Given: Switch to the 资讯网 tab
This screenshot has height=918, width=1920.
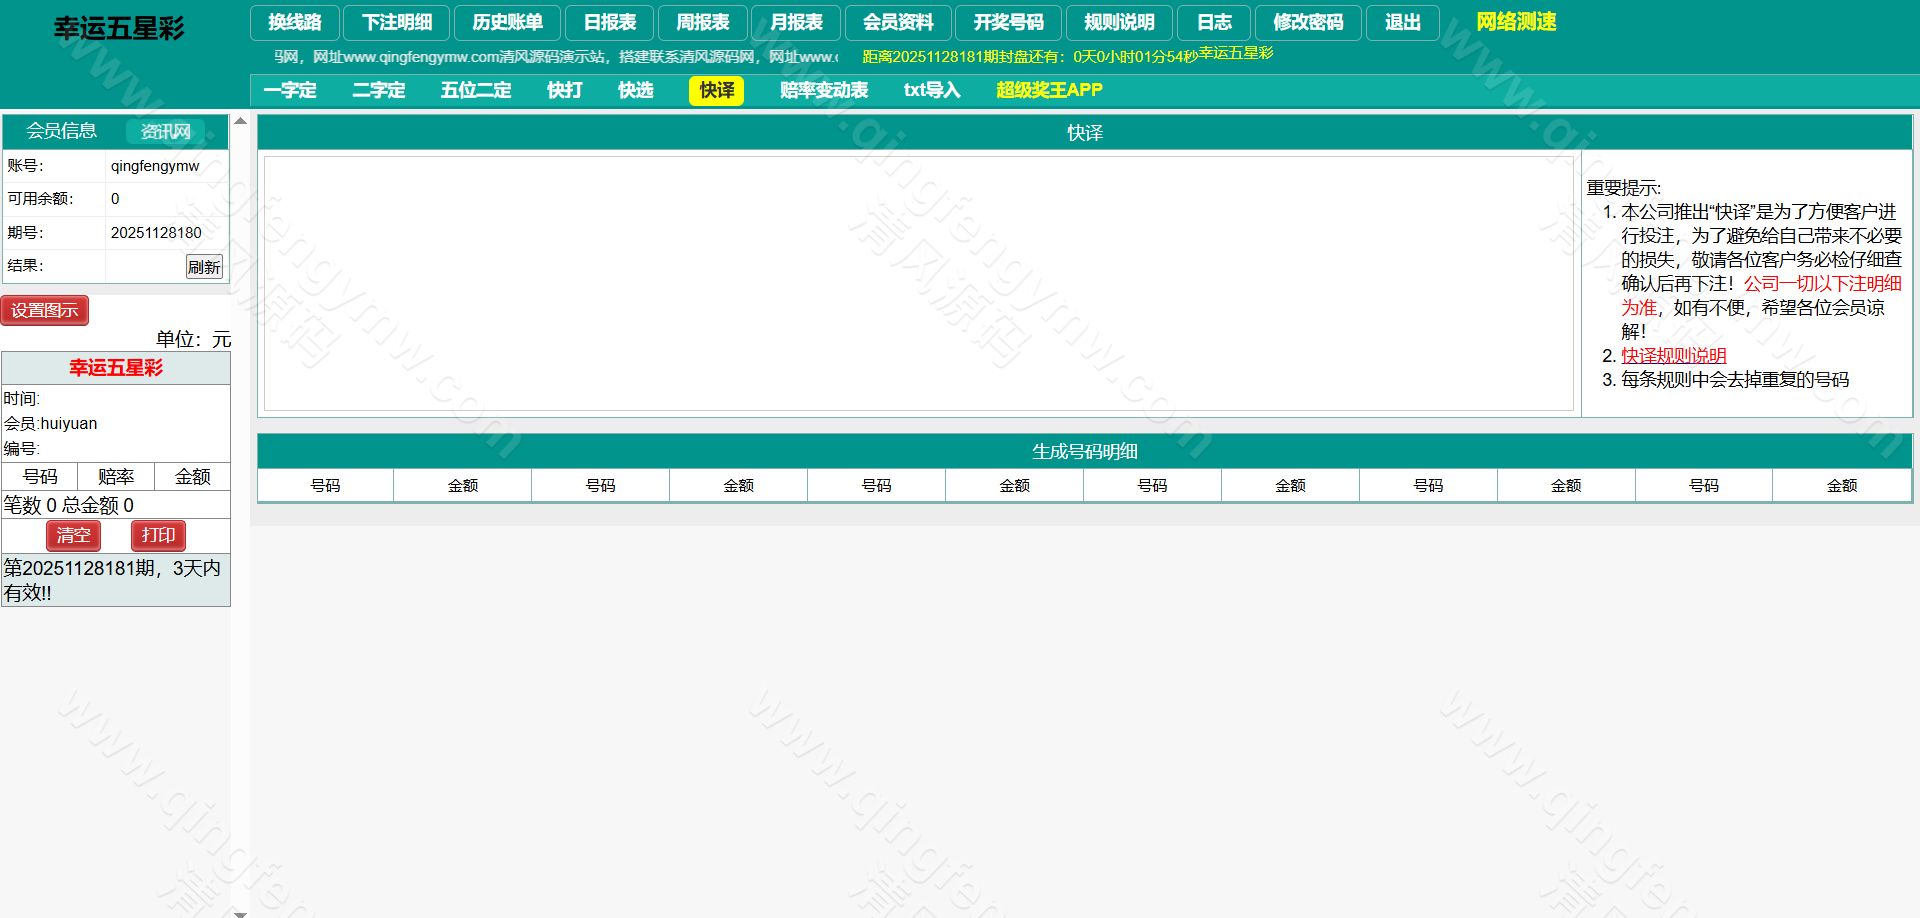Looking at the screenshot, I should (x=165, y=131).
